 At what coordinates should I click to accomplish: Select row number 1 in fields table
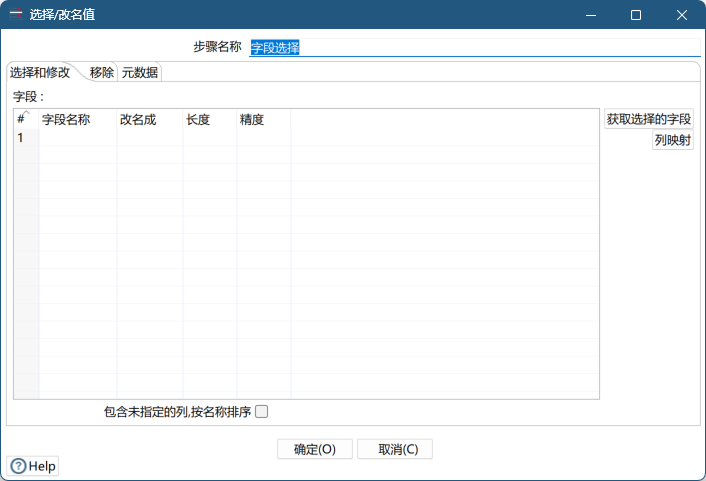[x=25, y=138]
